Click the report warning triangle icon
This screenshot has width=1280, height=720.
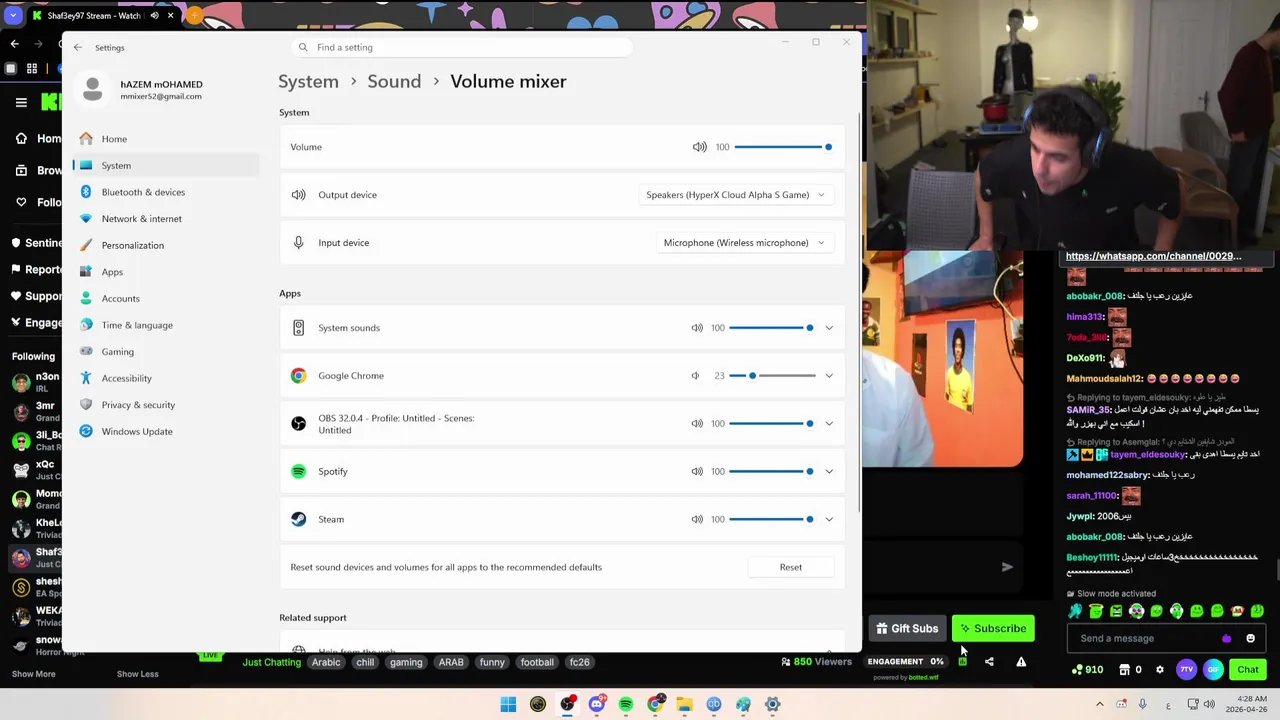[1021, 662]
